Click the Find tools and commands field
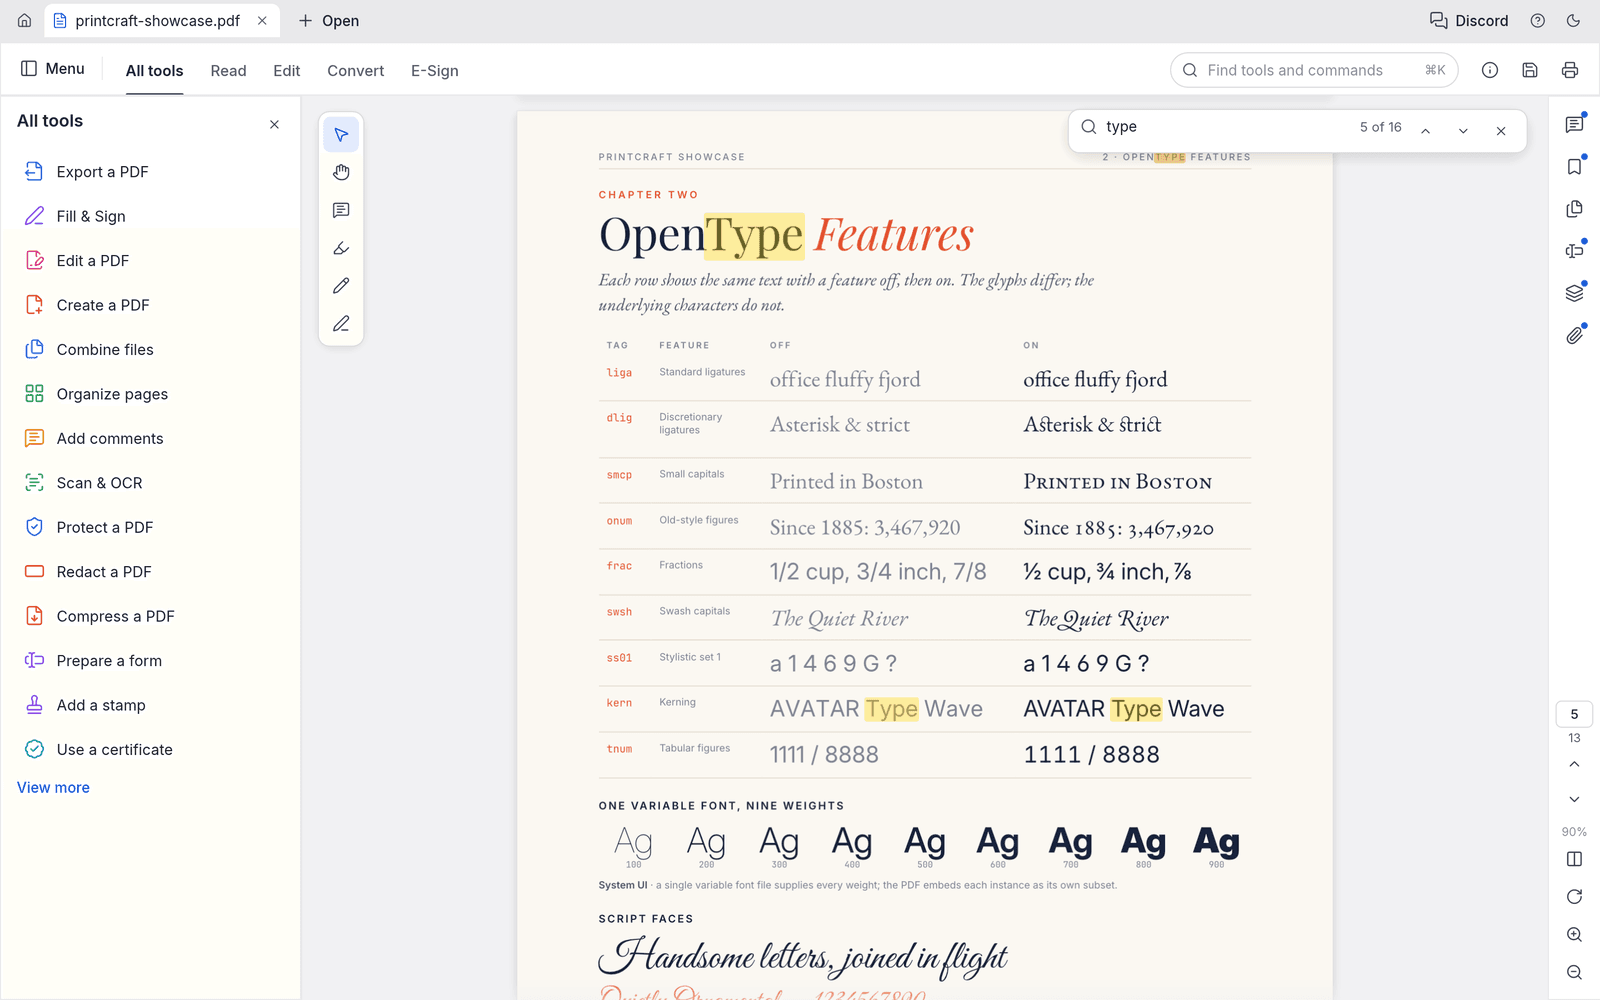1600x1000 pixels. (x=1314, y=70)
